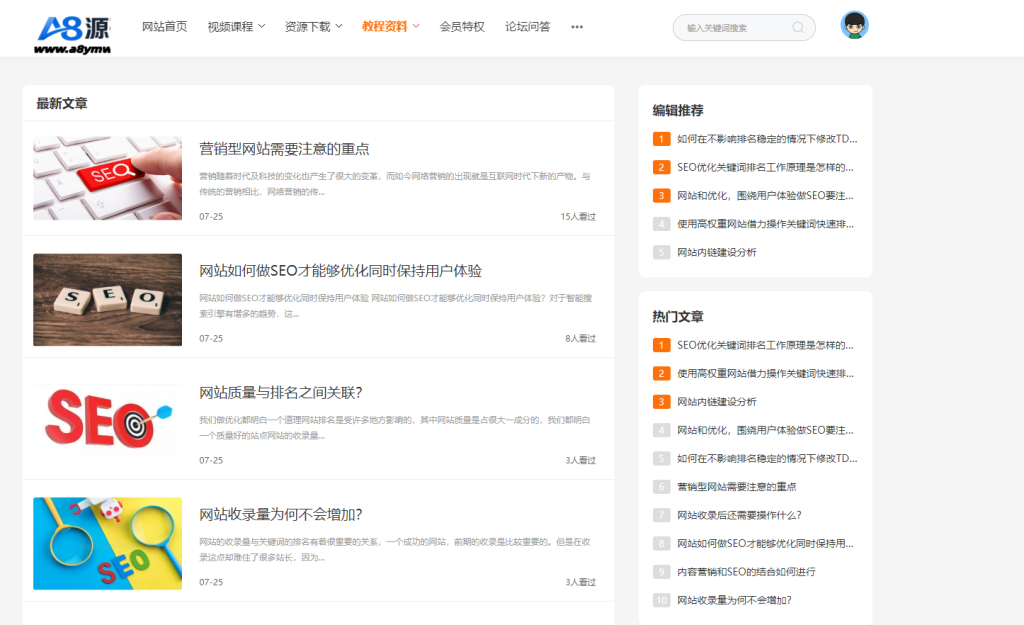Open editor pick 1 如何在不影响排名稳定
Image resolution: width=1024 pixels, height=625 pixels.
pyautogui.click(x=767, y=138)
